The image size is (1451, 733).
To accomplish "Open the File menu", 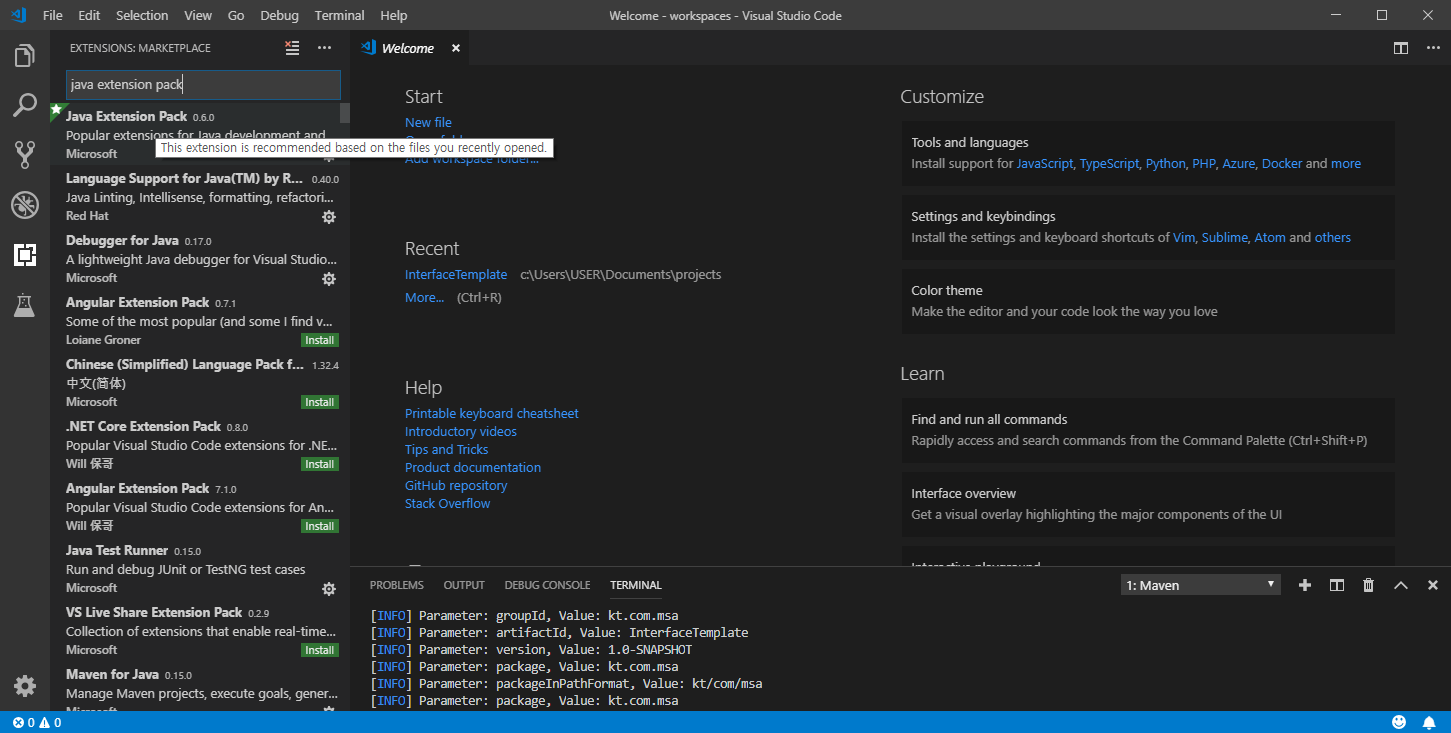I will pyautogui.click(x=53, y=15).
